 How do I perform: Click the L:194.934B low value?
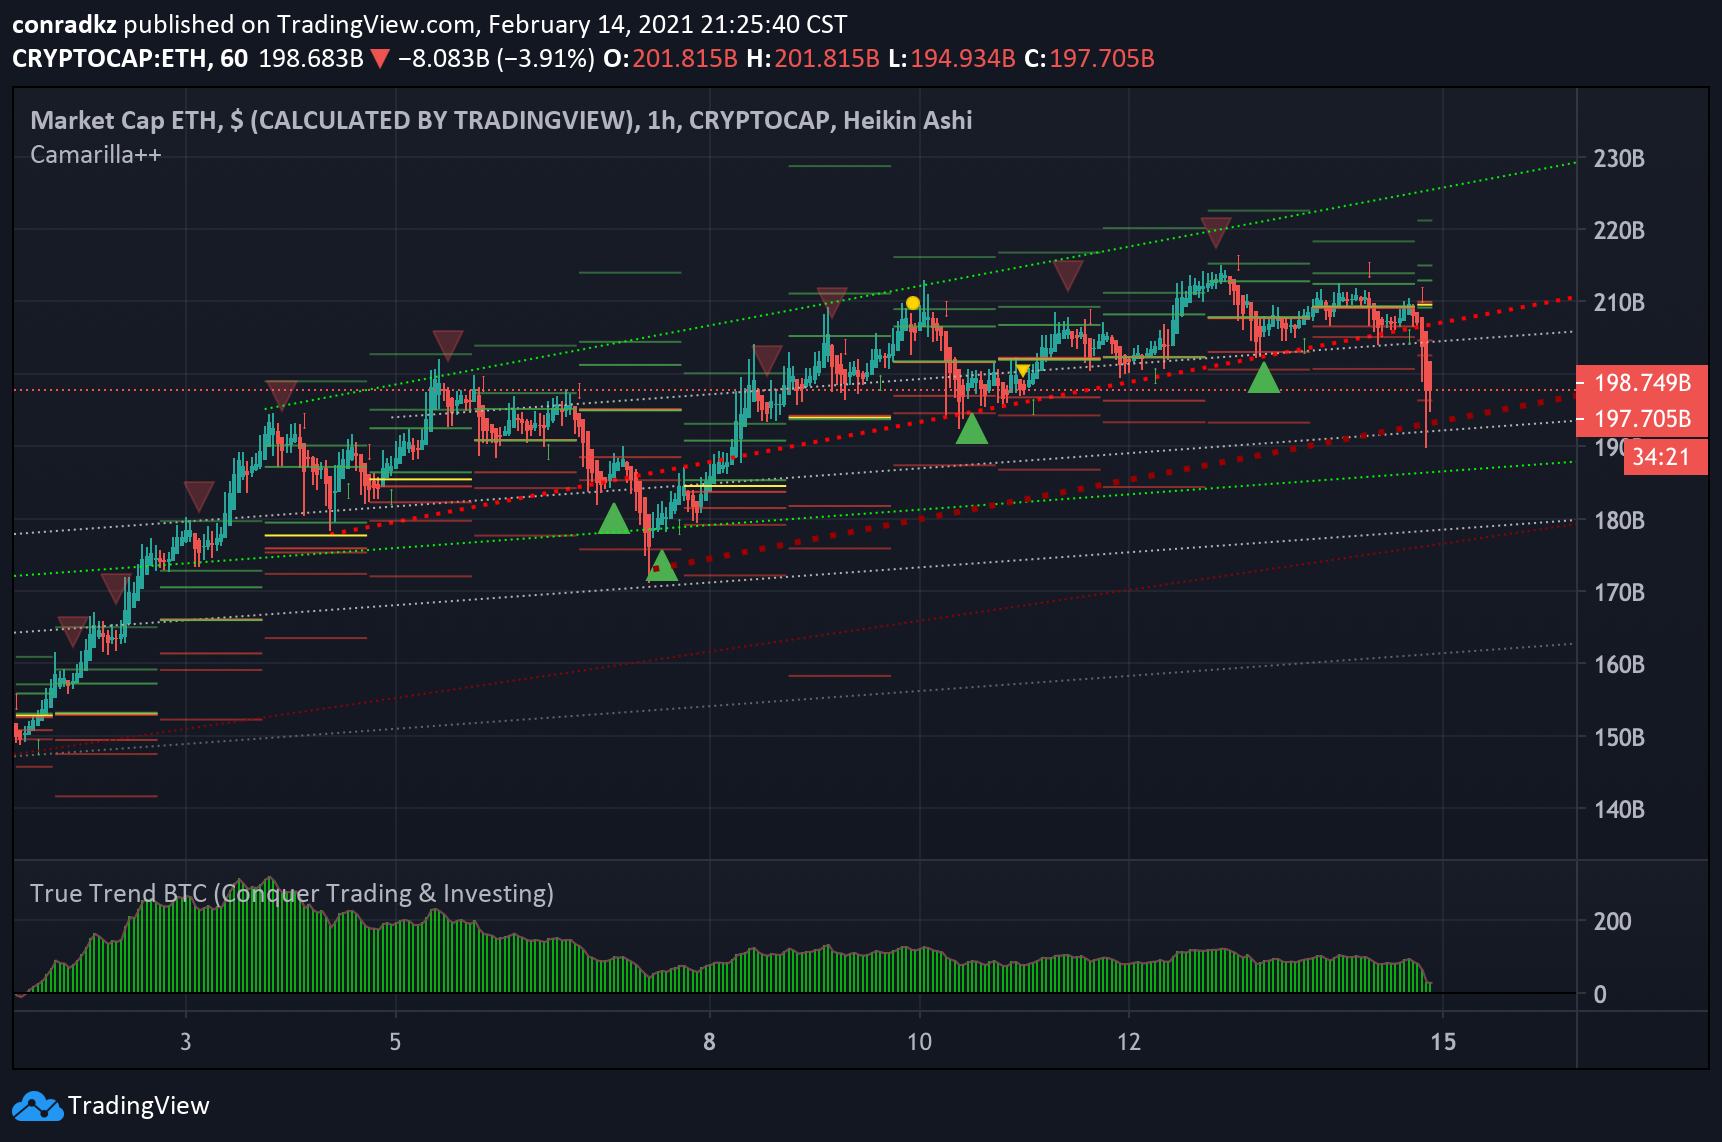click(952, 59)
